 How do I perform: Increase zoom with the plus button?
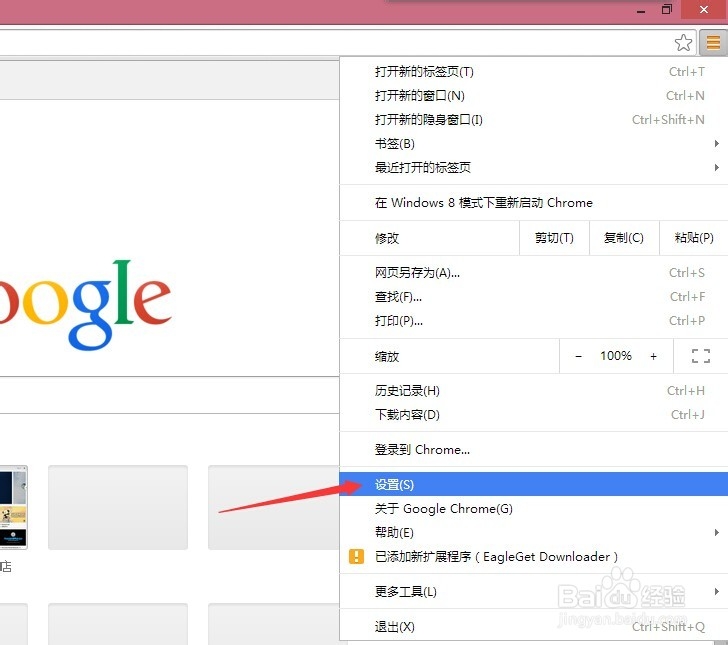[x=653, y=356]
